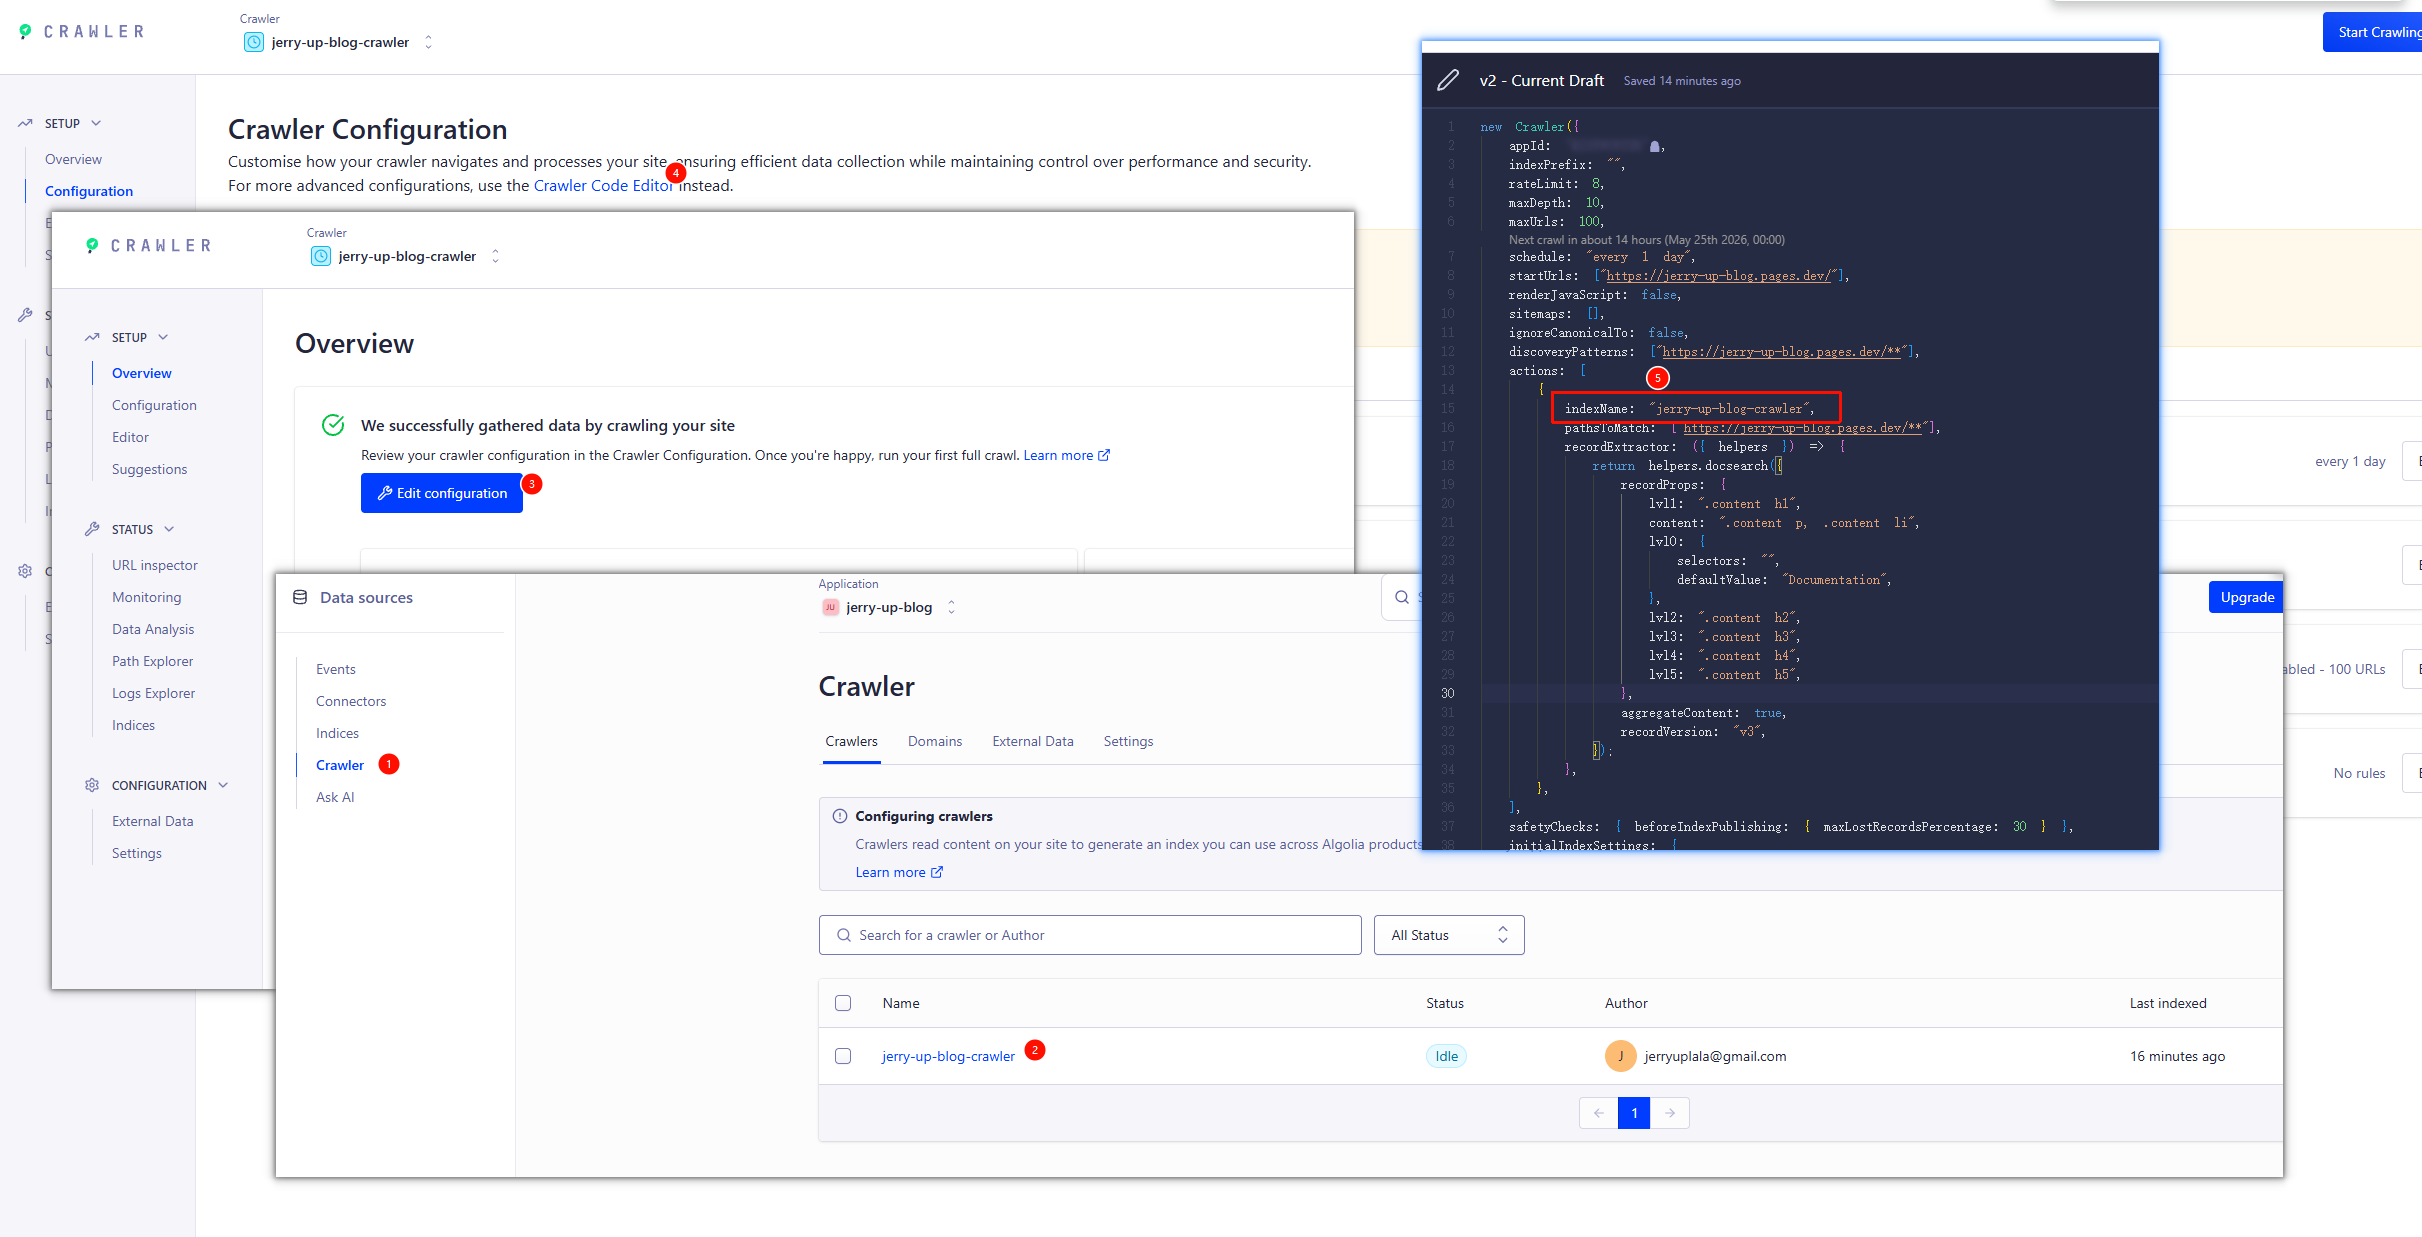Image resolution: width=2422 pixels, height=1237 pixels.
Task: Click the gear icon on the back window's left edge
Action: 25,571
